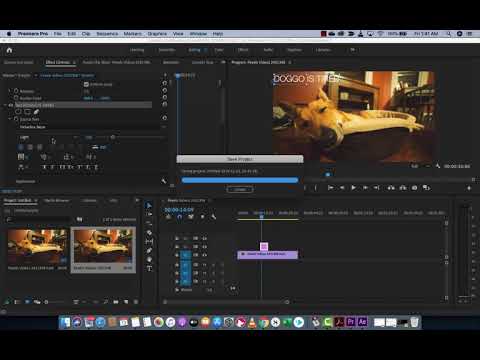Click the New Bin icon in Project panel
This screenshot has height=360, width=480.
pos(116,302)
